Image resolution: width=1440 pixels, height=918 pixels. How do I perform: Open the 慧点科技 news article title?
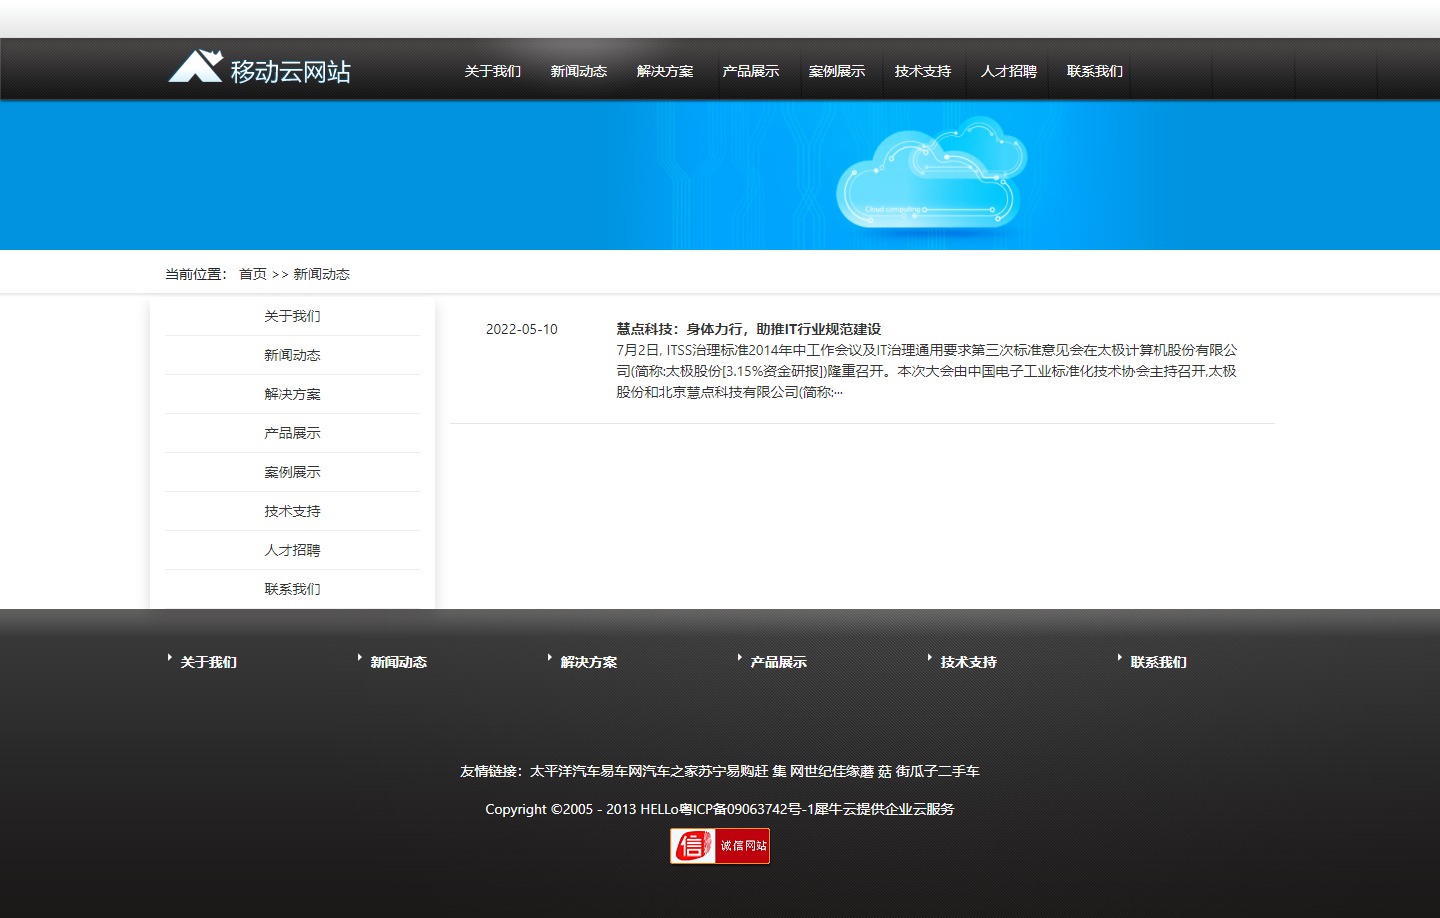pyautogui.click(x=748, y=329)
